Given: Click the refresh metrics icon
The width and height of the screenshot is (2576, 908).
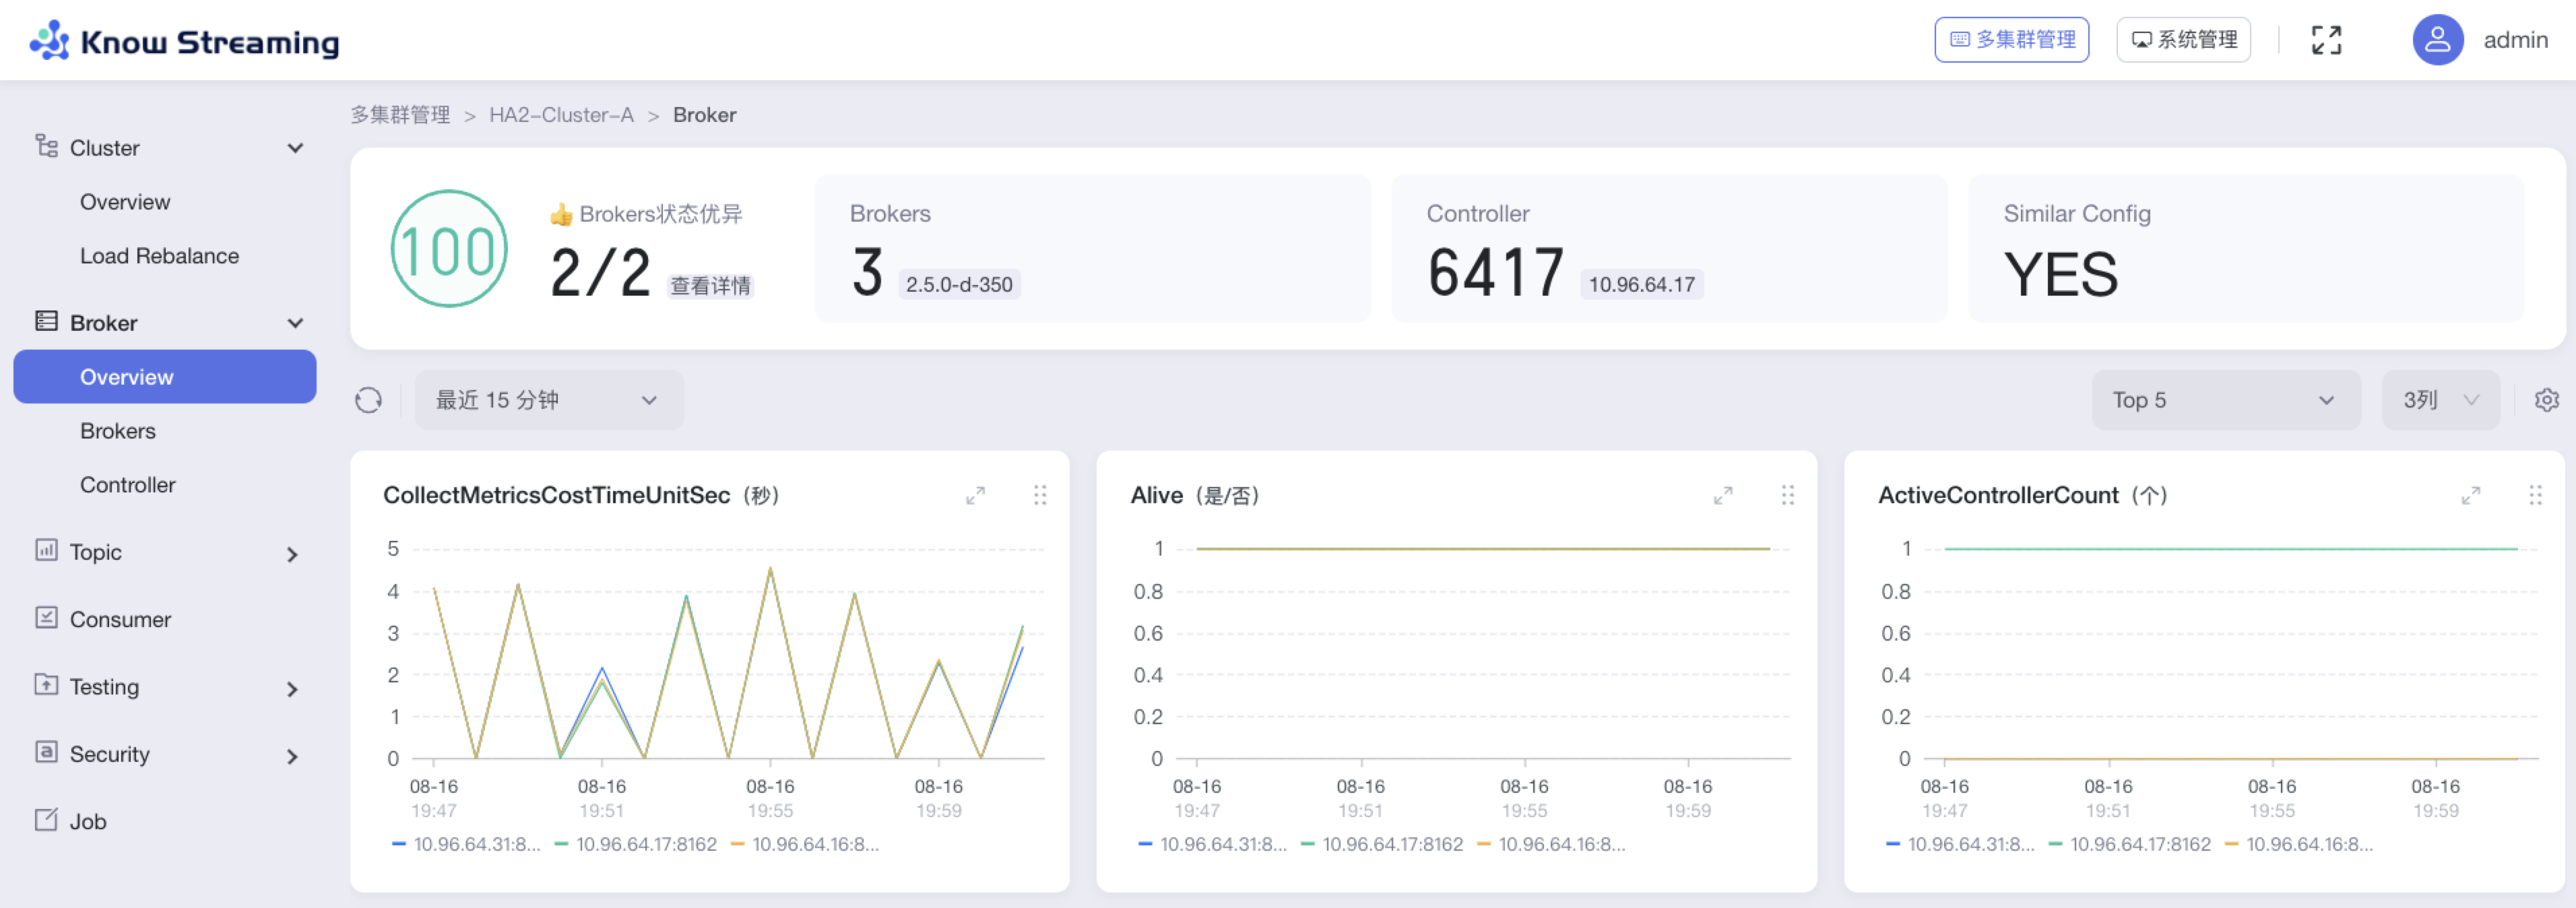Looking at the screenshot, I should point(368,400).
